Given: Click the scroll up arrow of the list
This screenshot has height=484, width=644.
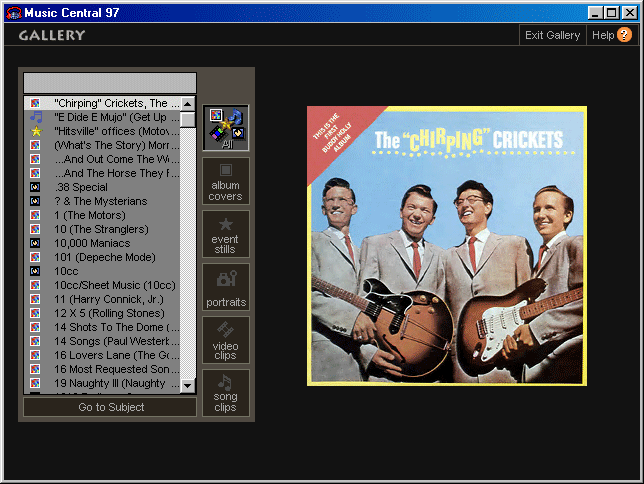Looking at the screenshot, I should (188, 104).
